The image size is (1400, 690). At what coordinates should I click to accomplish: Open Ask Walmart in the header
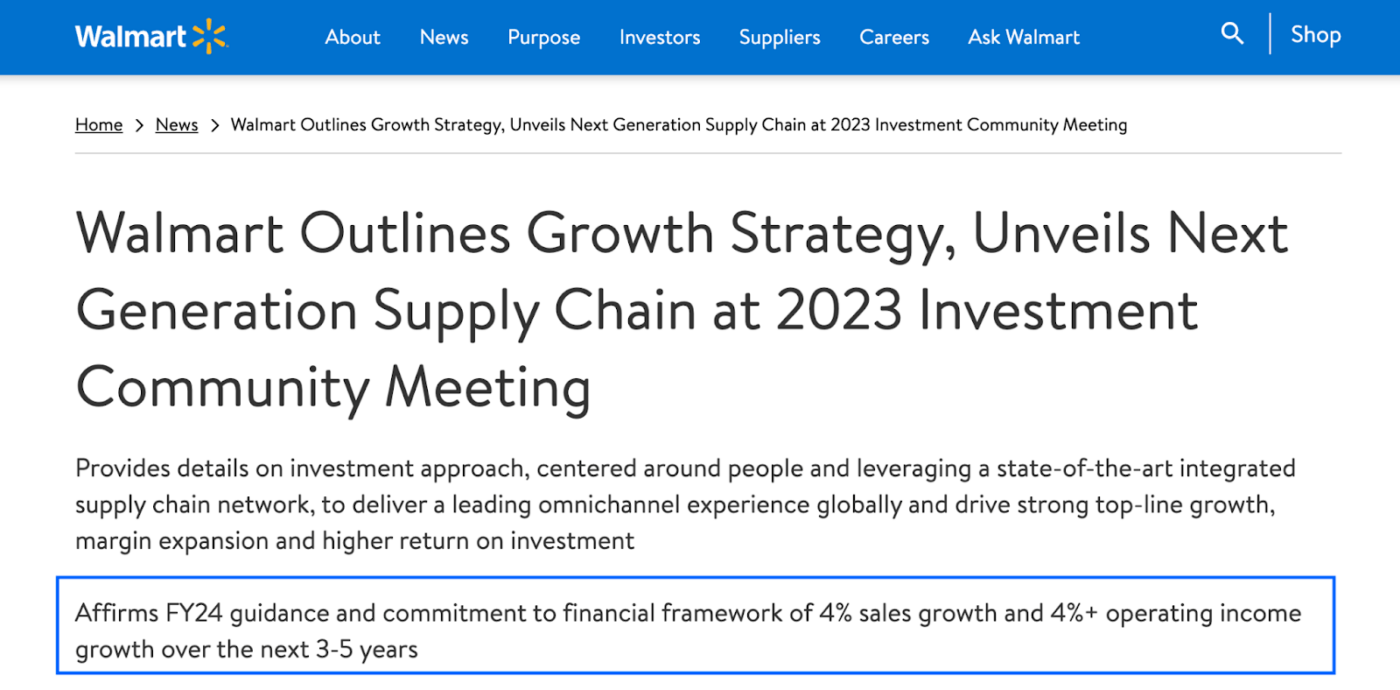[x=1024, y=37]
